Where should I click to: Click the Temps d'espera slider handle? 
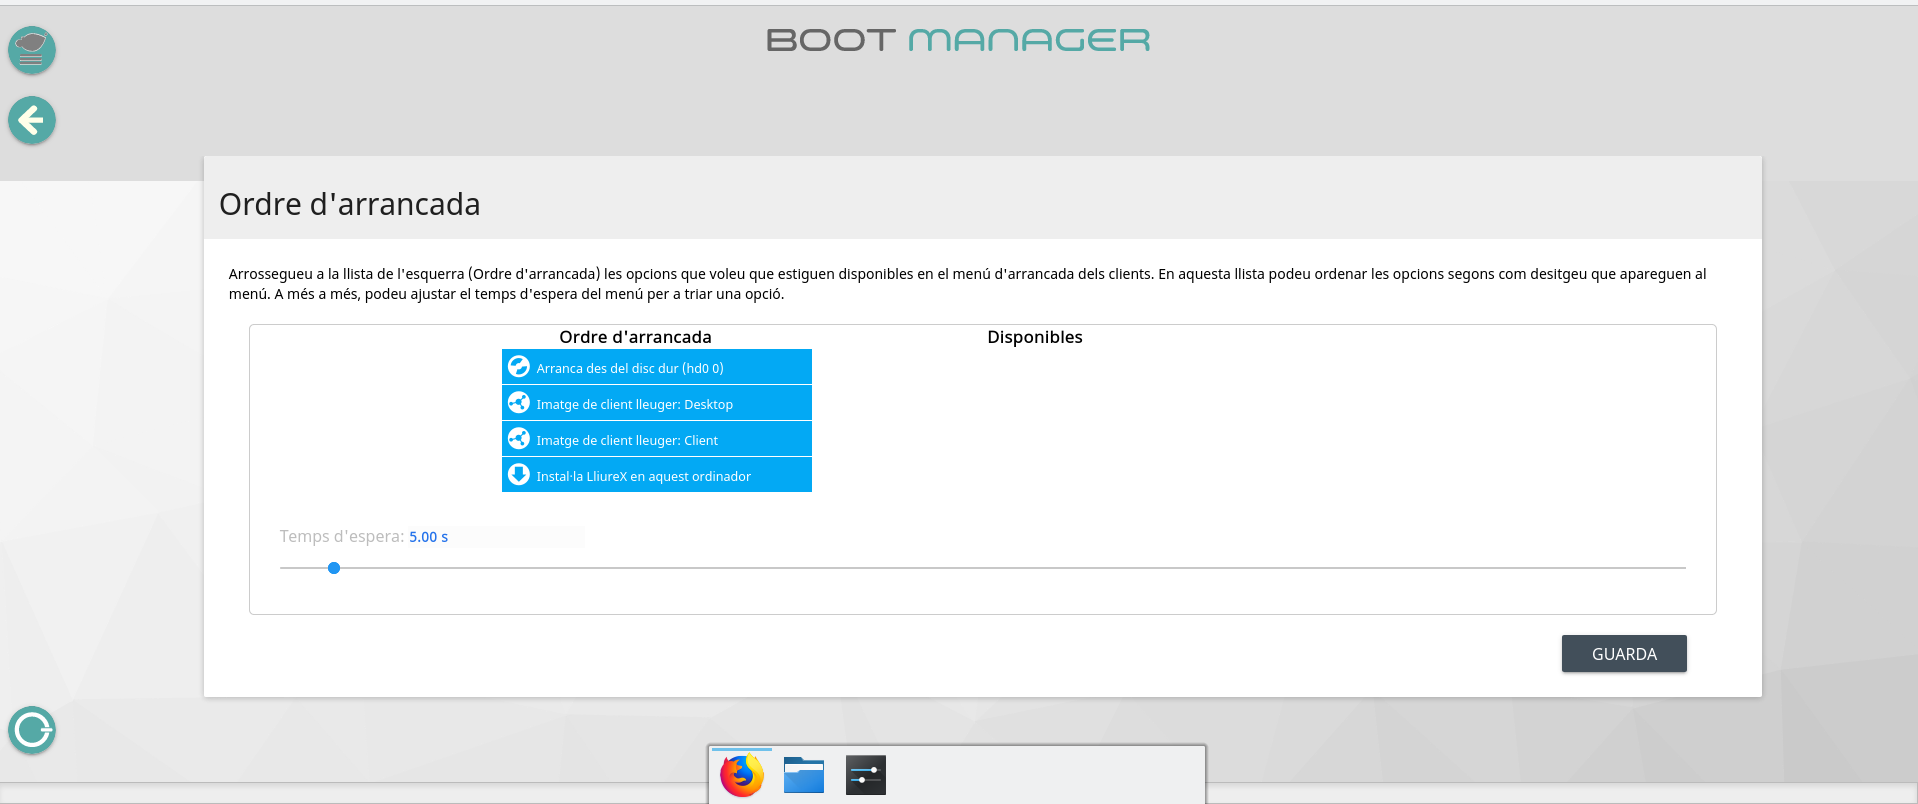tap(334, 568)
